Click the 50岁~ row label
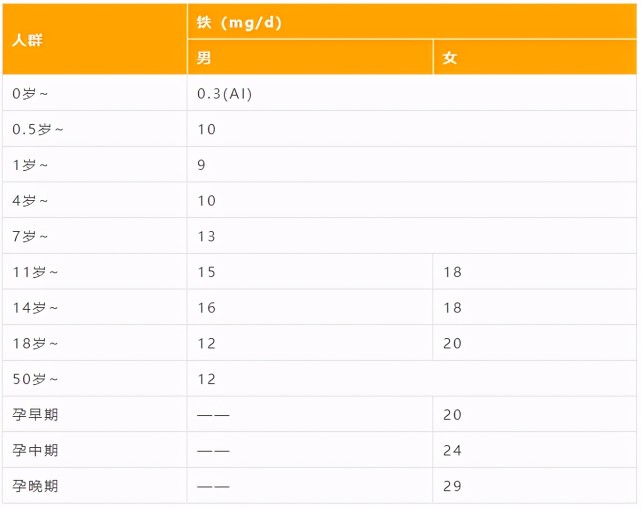 [35, 379]
